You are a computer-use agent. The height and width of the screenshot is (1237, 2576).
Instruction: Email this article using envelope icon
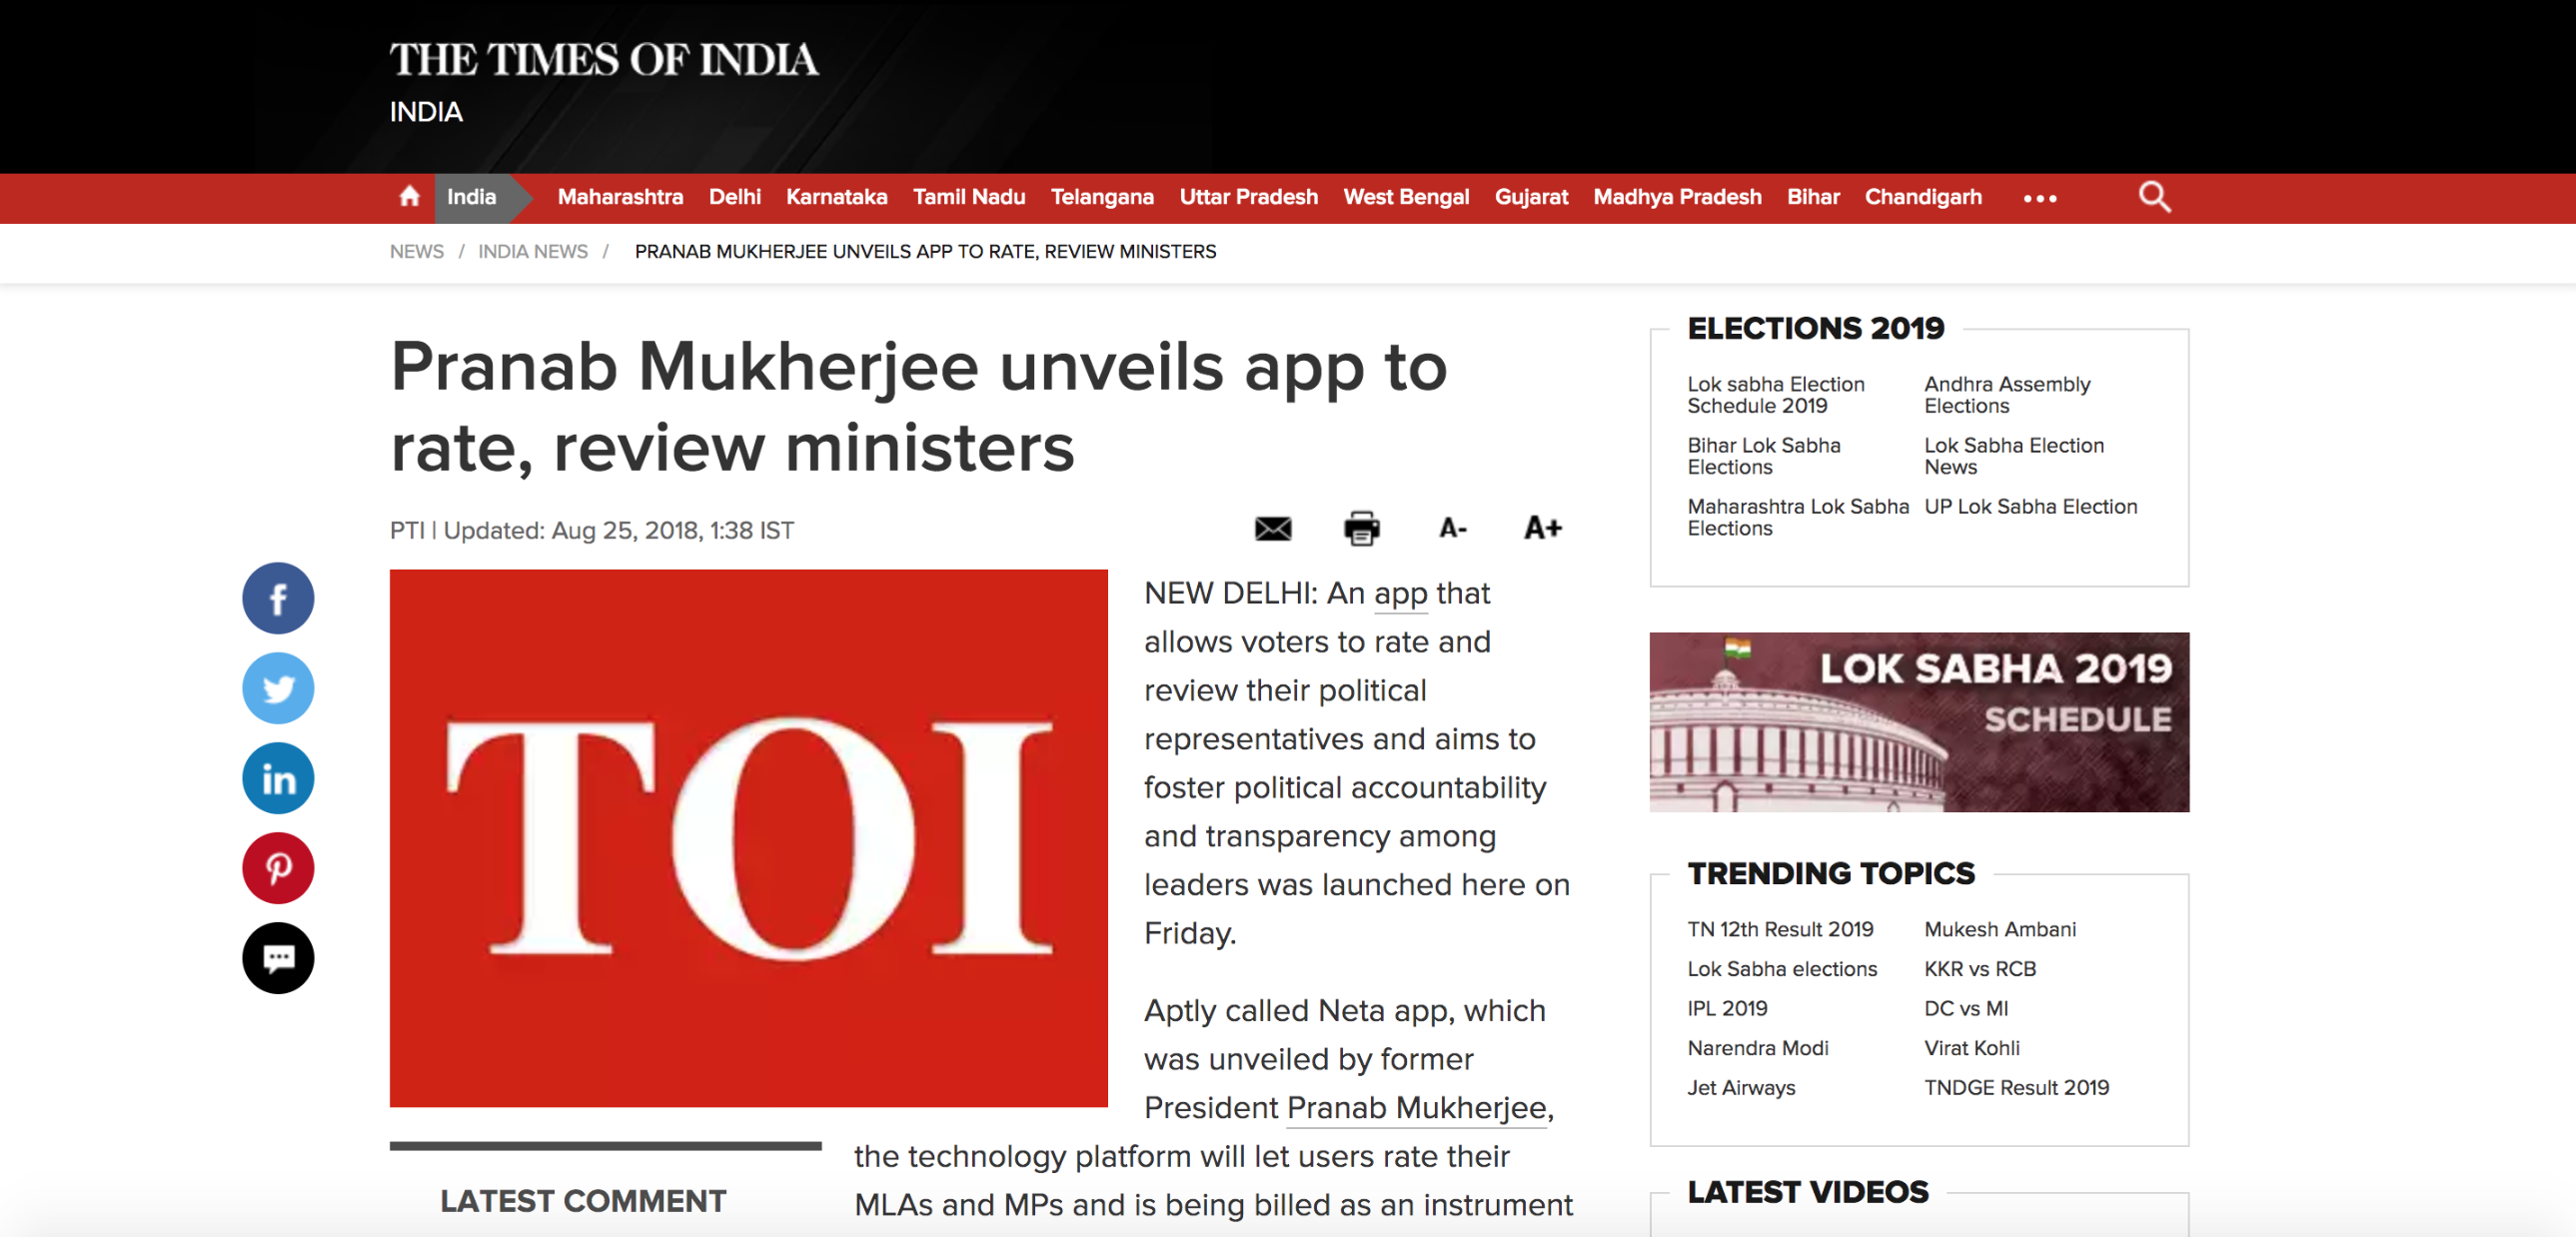click(x=1272, y=528)
